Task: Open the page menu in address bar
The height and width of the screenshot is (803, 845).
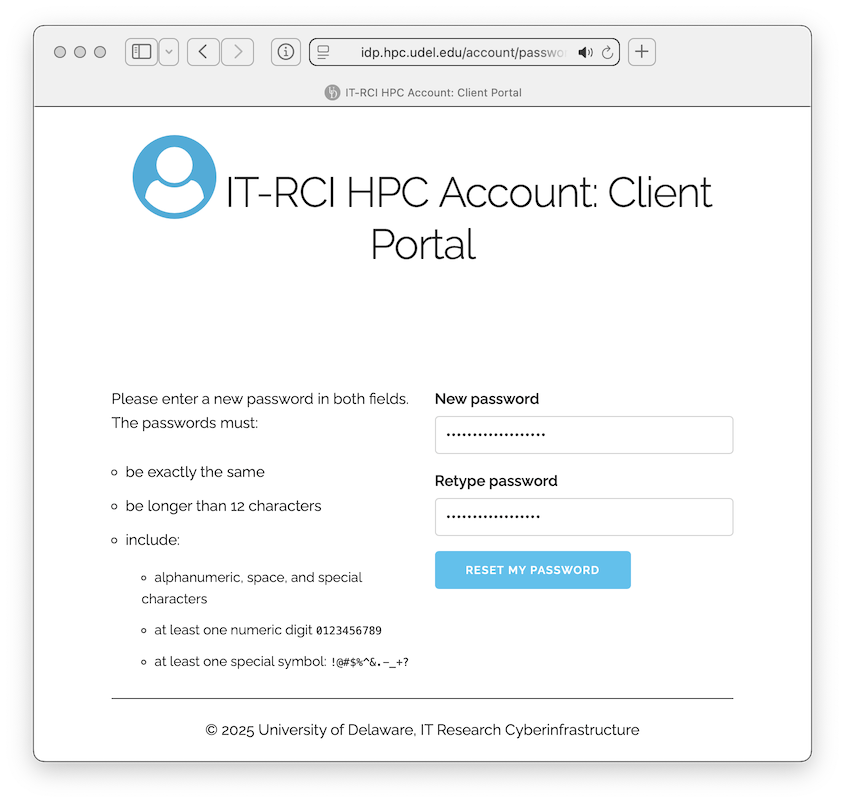Action: 323,52
